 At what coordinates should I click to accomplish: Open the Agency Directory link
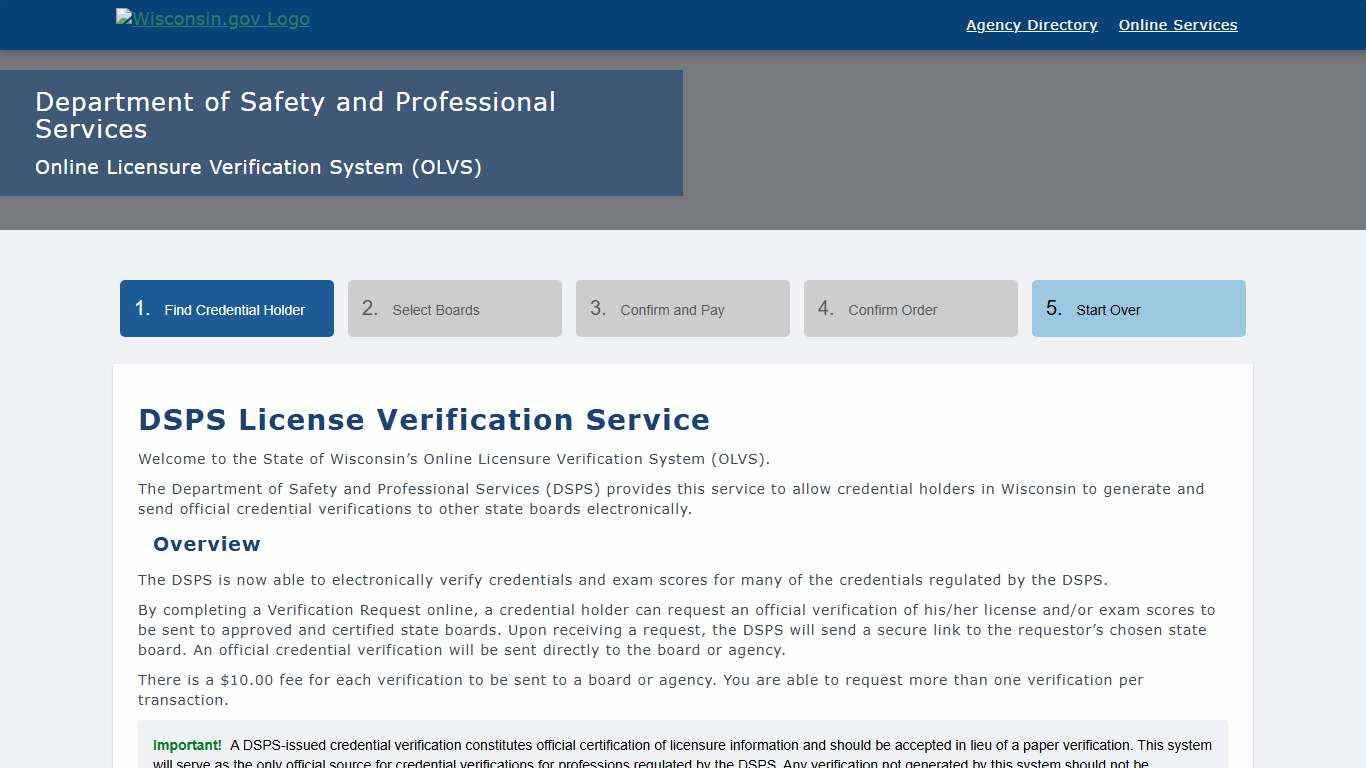point(1031,25)
